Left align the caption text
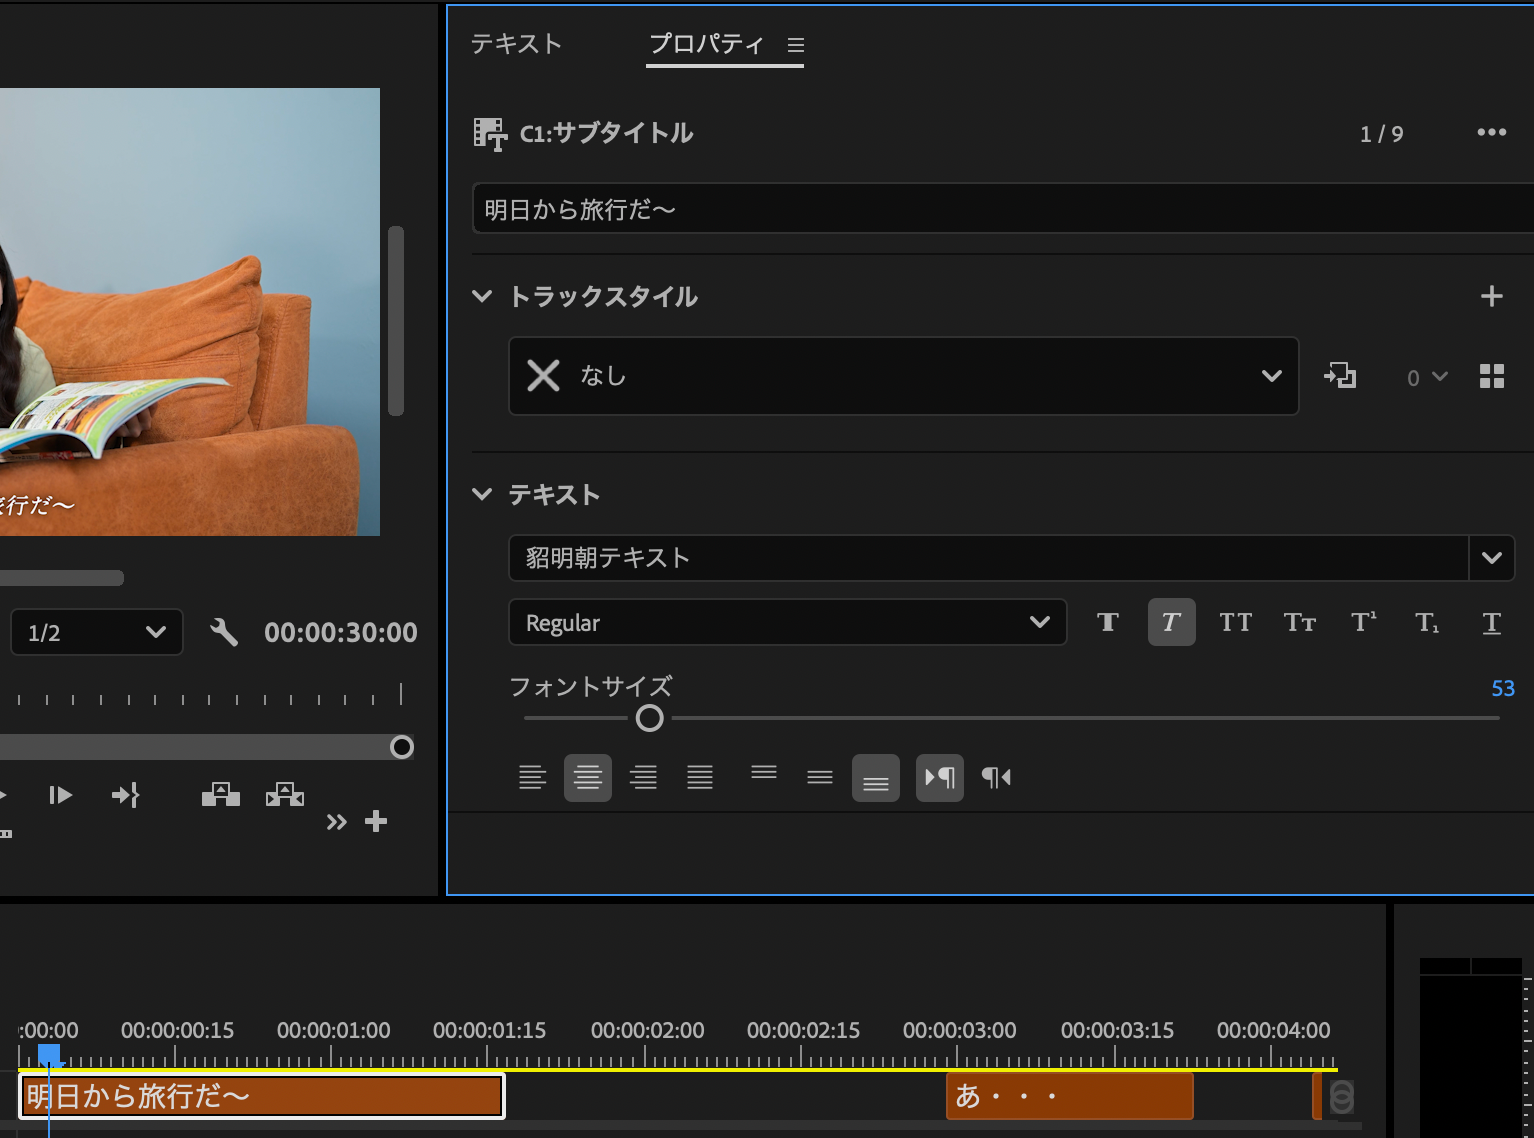Image resolution: width=1534 pixels, height=1138 pixels. (x=532, y=778)
